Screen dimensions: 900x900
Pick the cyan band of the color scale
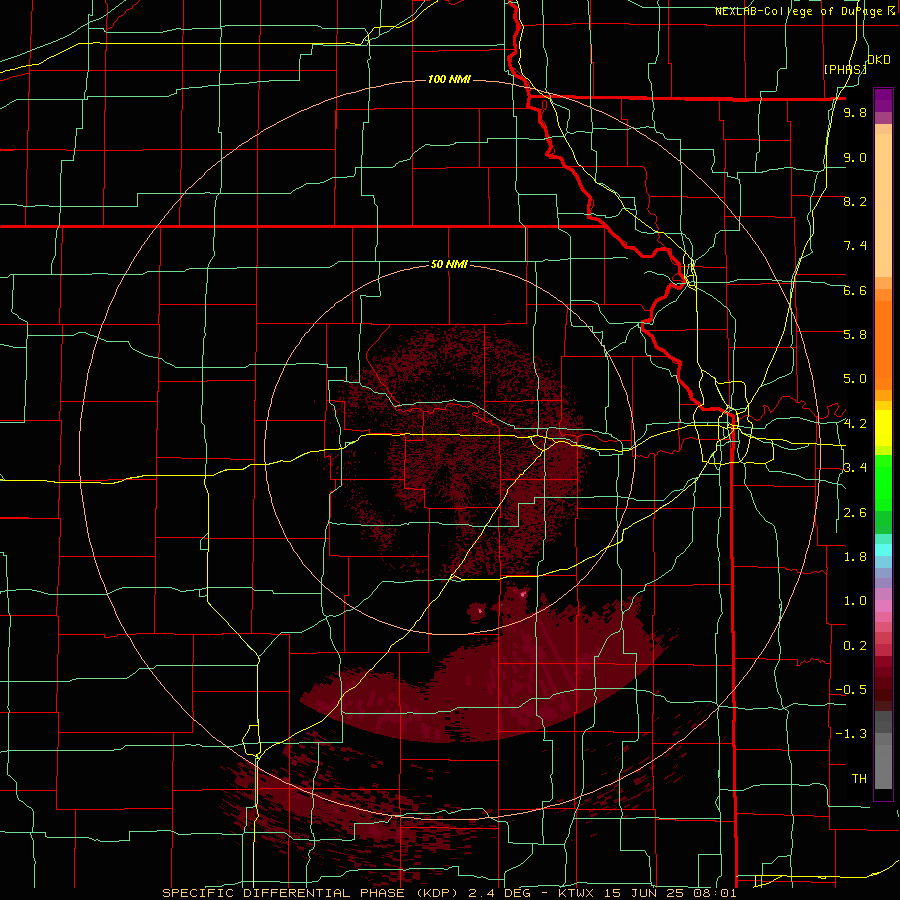pos(883,549)
